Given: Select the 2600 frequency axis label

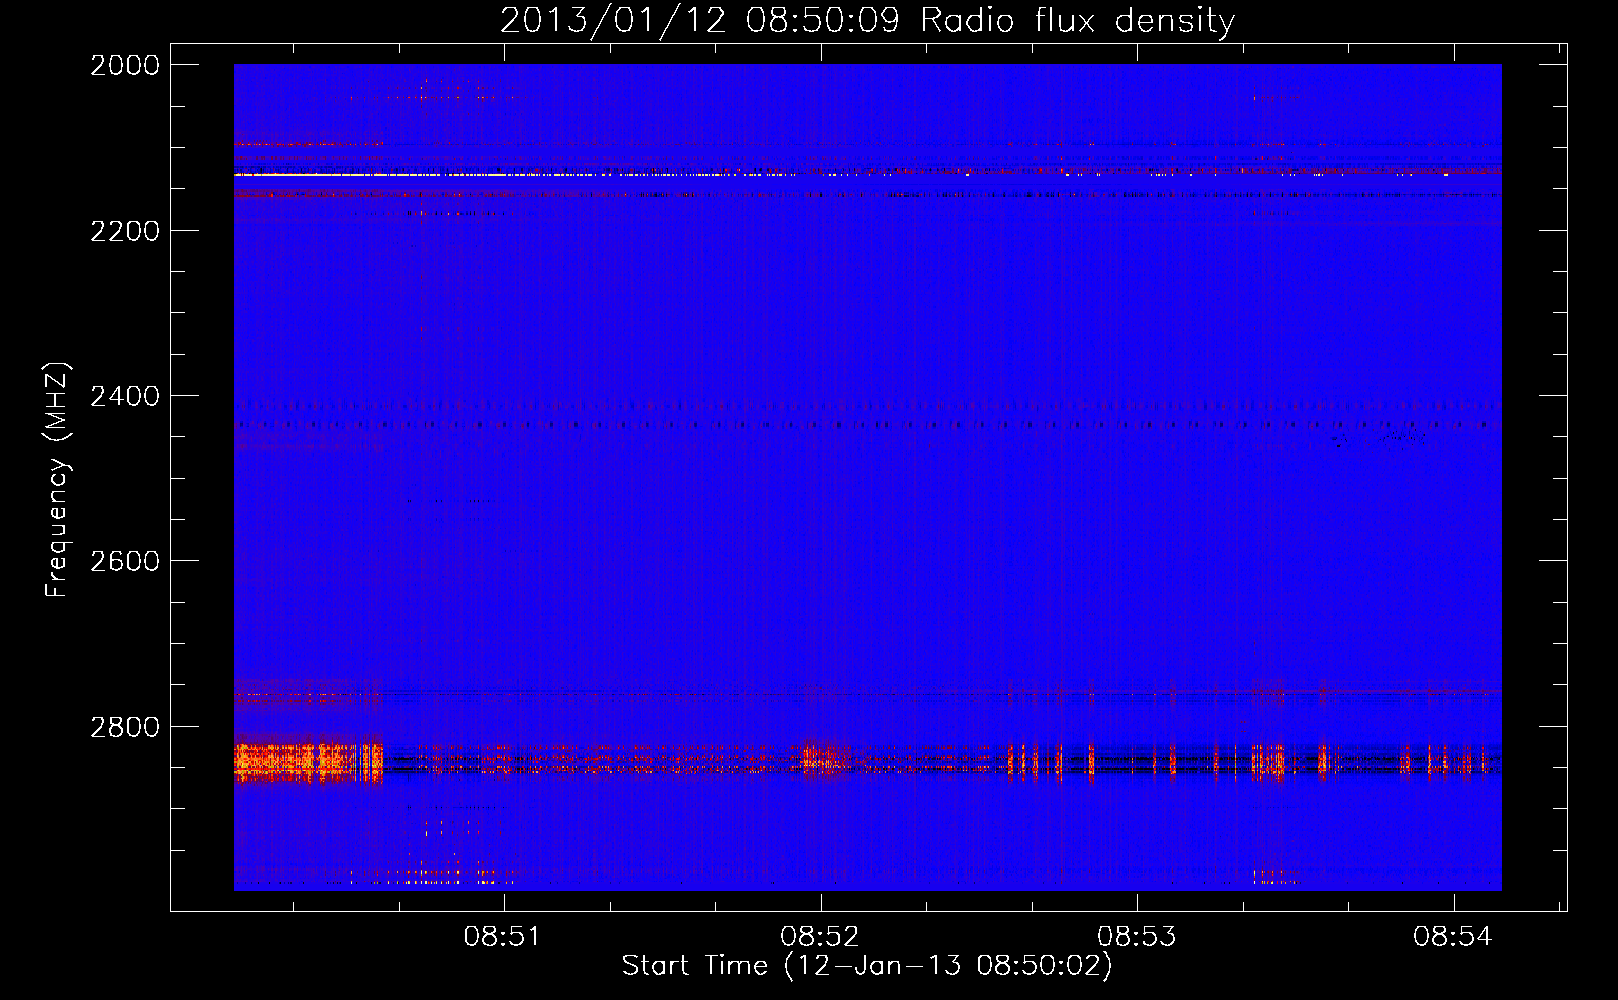Looking at the screenshot, I should click(125, 561).
